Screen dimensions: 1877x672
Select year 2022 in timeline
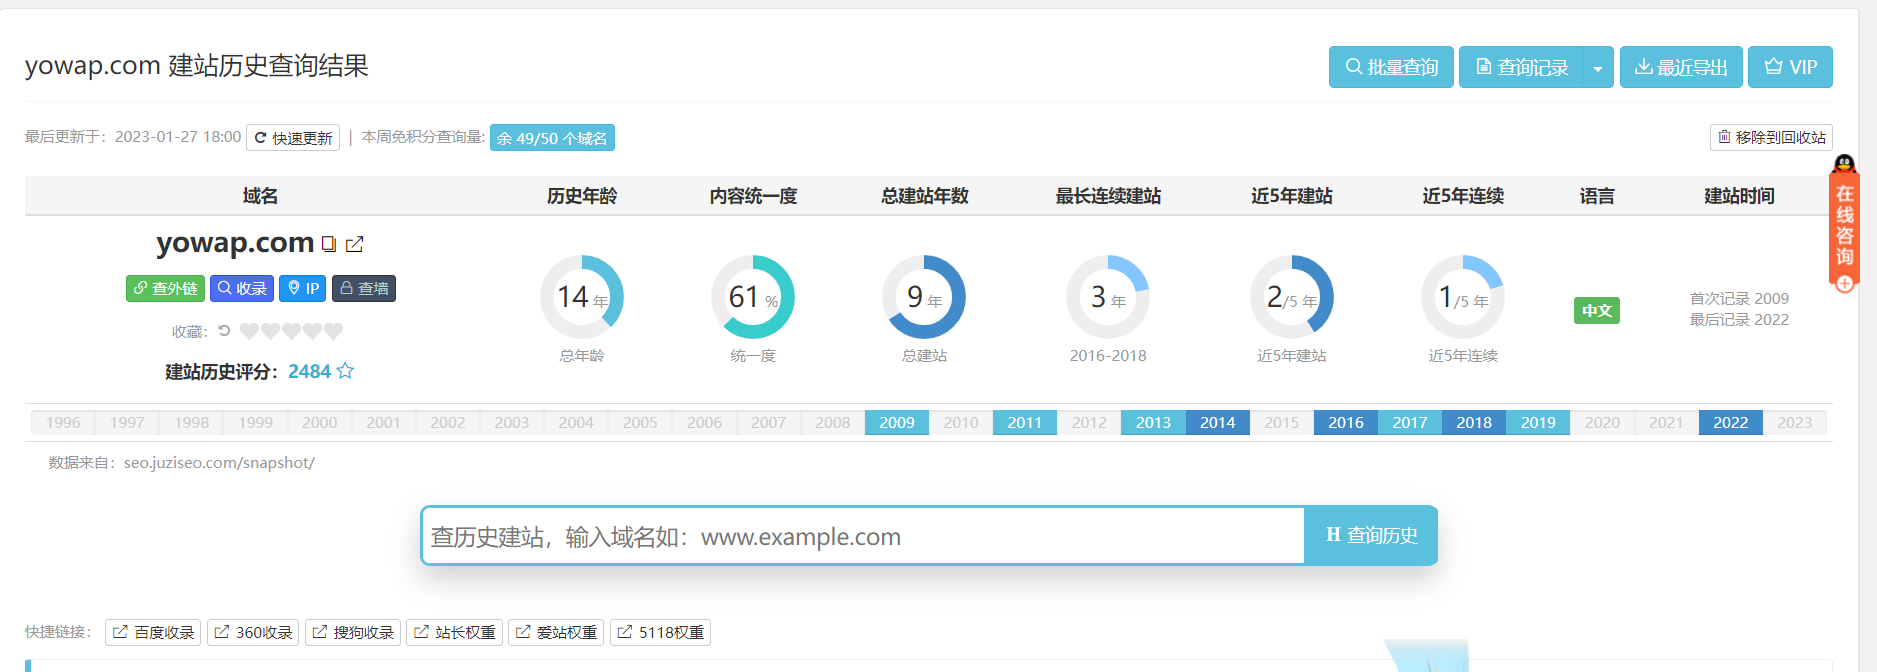(x=1730, y=422)
